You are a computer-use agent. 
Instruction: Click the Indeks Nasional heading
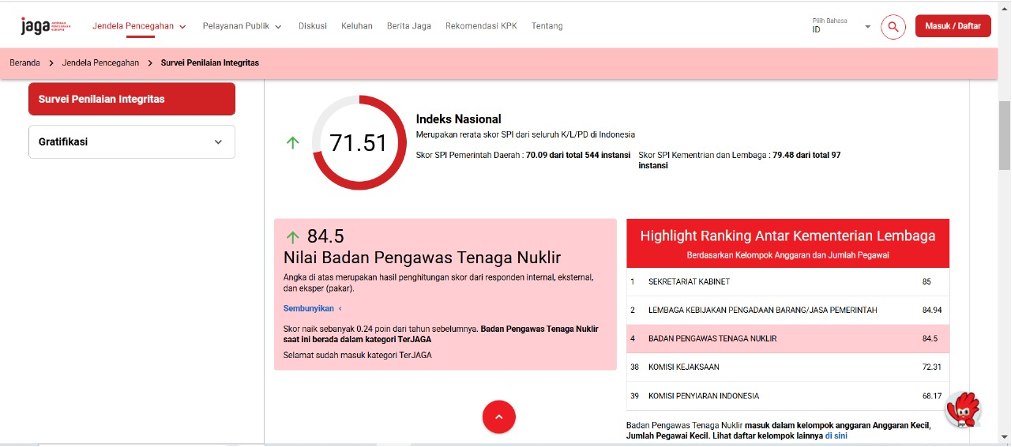pos(459,119)
